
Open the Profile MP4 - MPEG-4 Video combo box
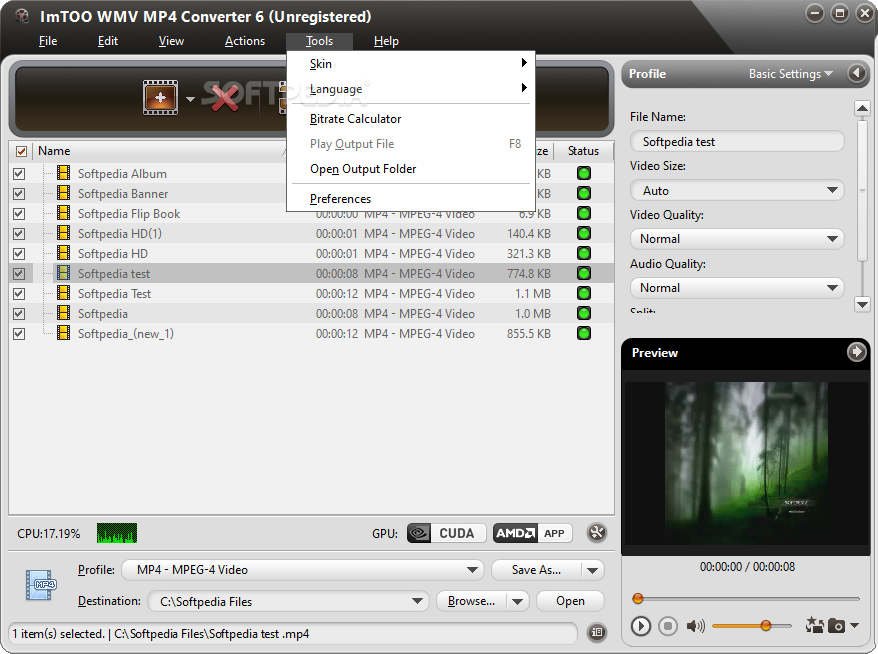coord(303,570)
